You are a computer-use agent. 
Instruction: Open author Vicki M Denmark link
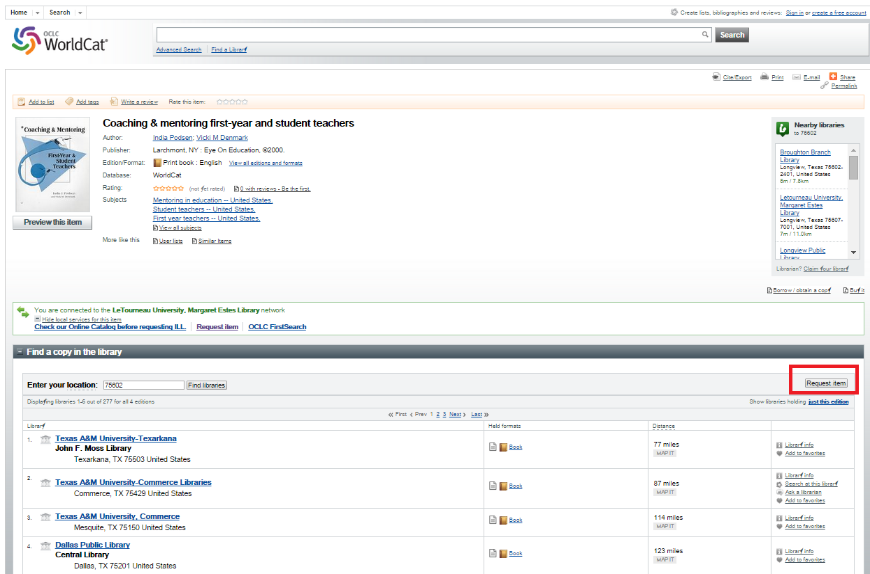222,138
